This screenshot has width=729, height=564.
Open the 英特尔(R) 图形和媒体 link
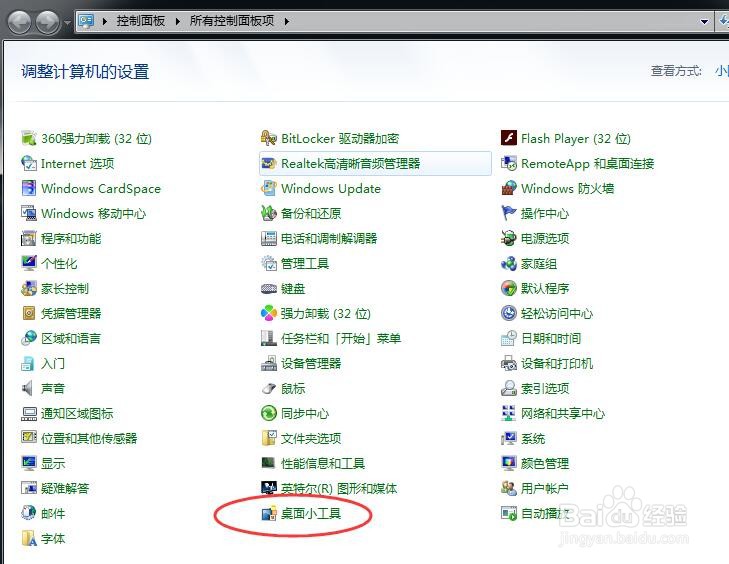tap(339, 489)
